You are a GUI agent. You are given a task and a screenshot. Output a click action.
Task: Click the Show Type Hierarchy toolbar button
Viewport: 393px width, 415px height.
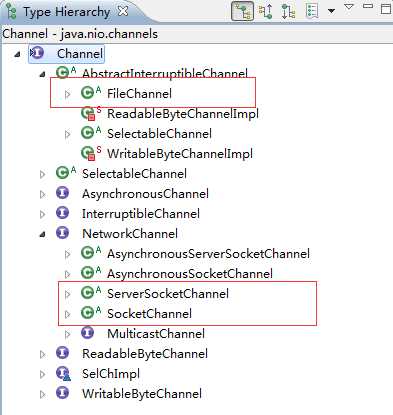coord(242,11)
